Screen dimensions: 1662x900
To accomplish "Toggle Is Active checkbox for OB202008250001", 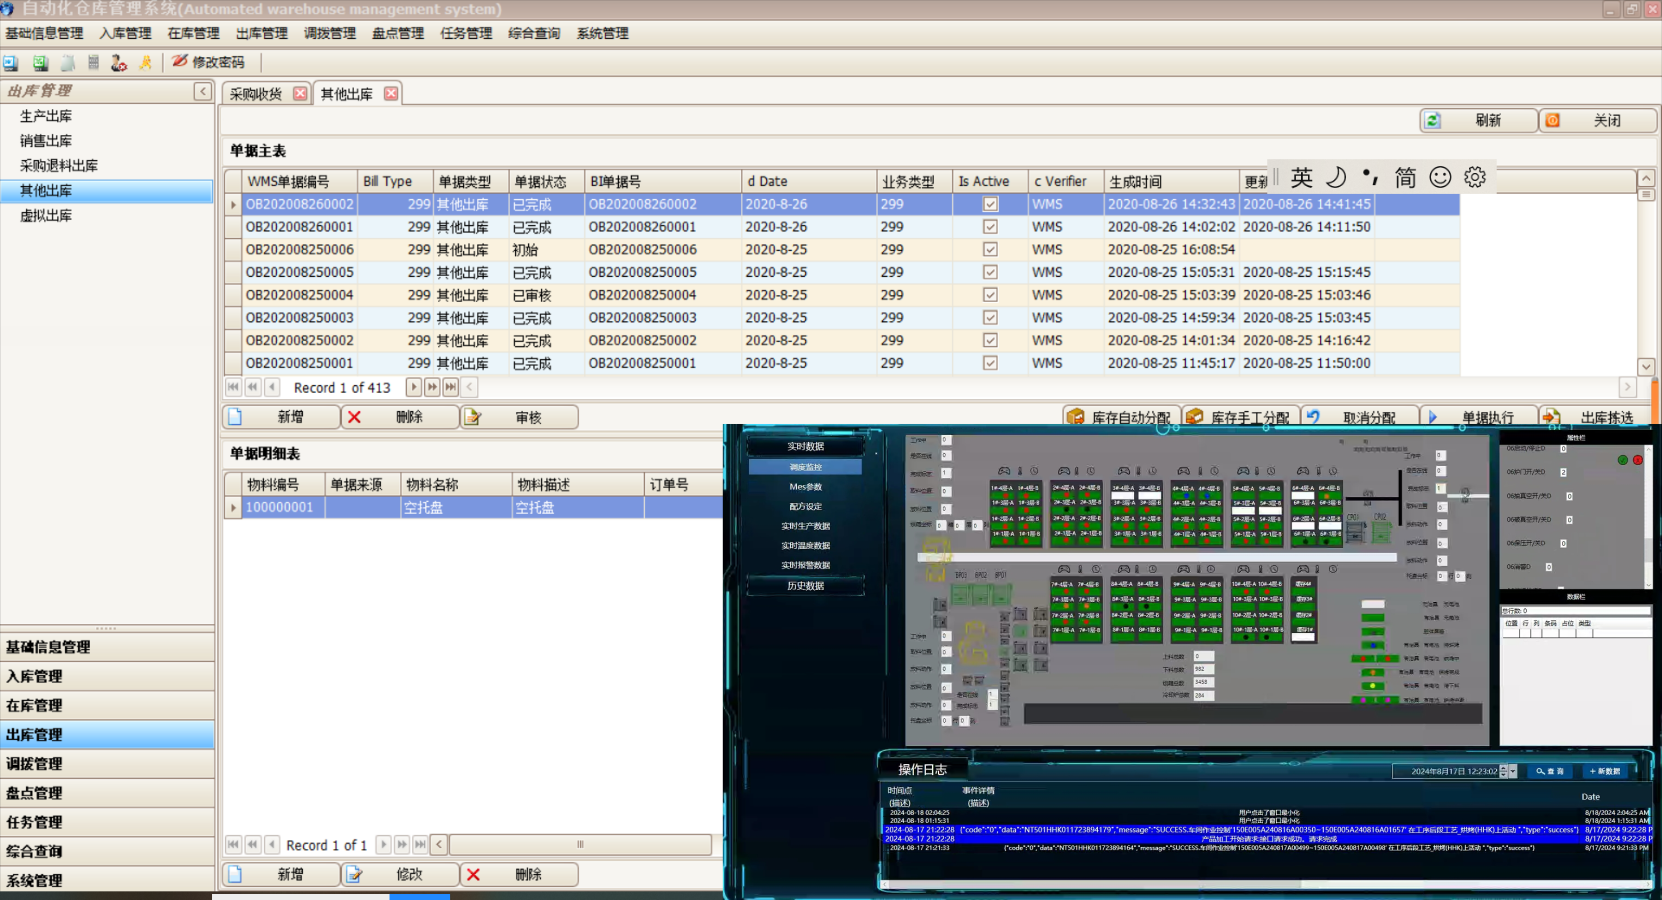I will [990, 363].
